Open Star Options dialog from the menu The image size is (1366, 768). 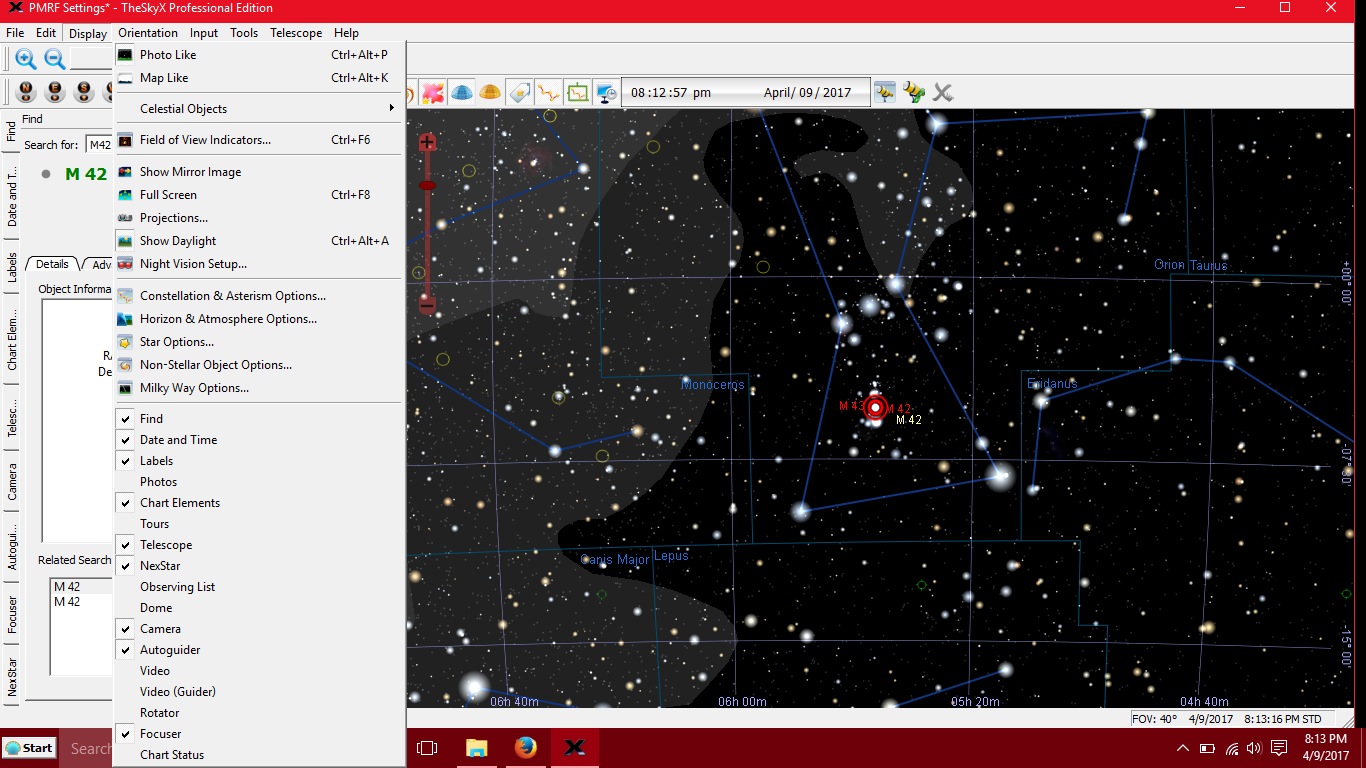pos(178,341)
